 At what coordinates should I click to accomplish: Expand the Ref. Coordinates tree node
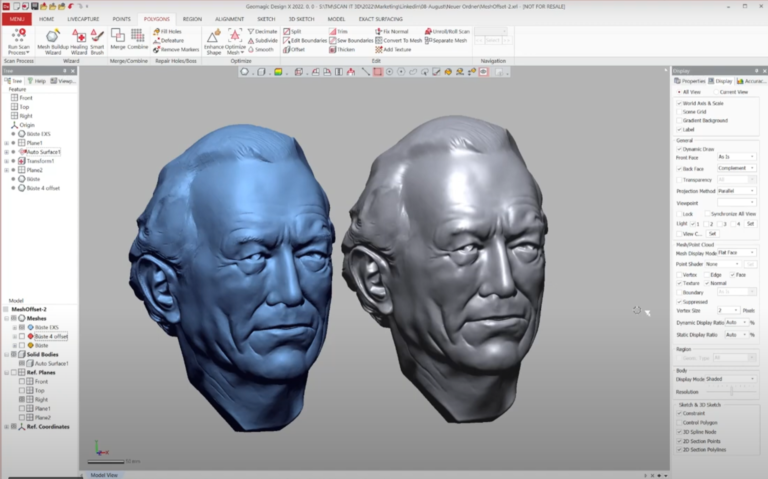point(6,427)
